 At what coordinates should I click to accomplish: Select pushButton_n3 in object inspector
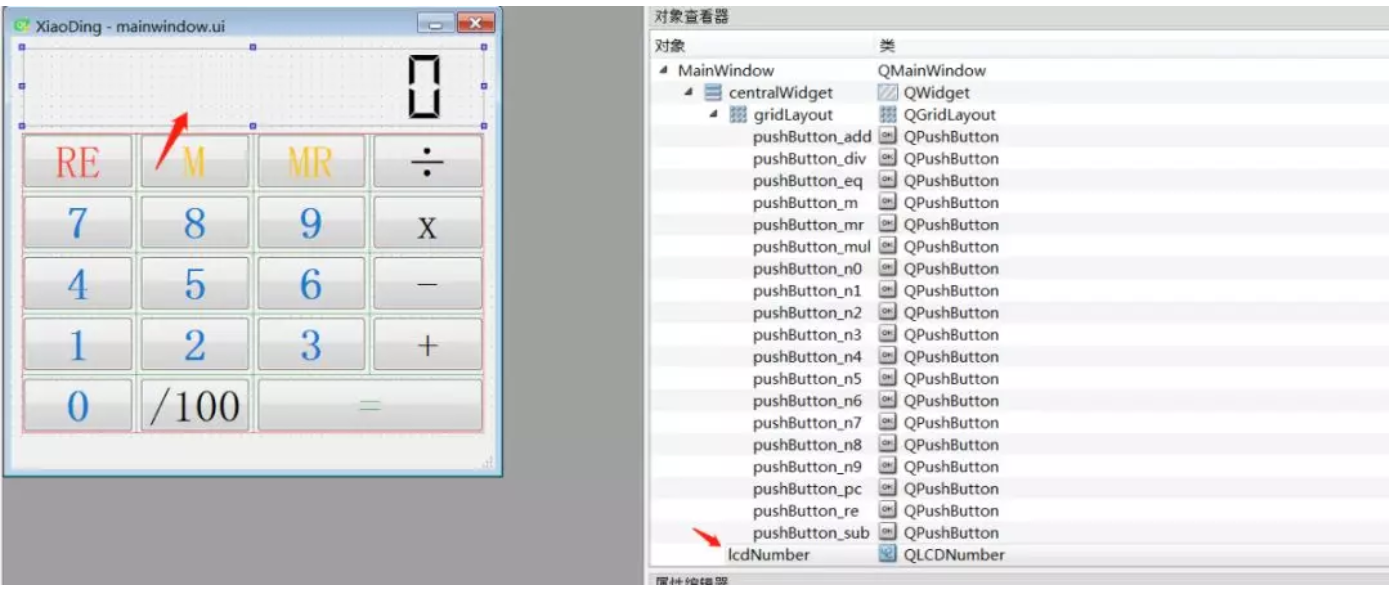(x=807, y=334)
